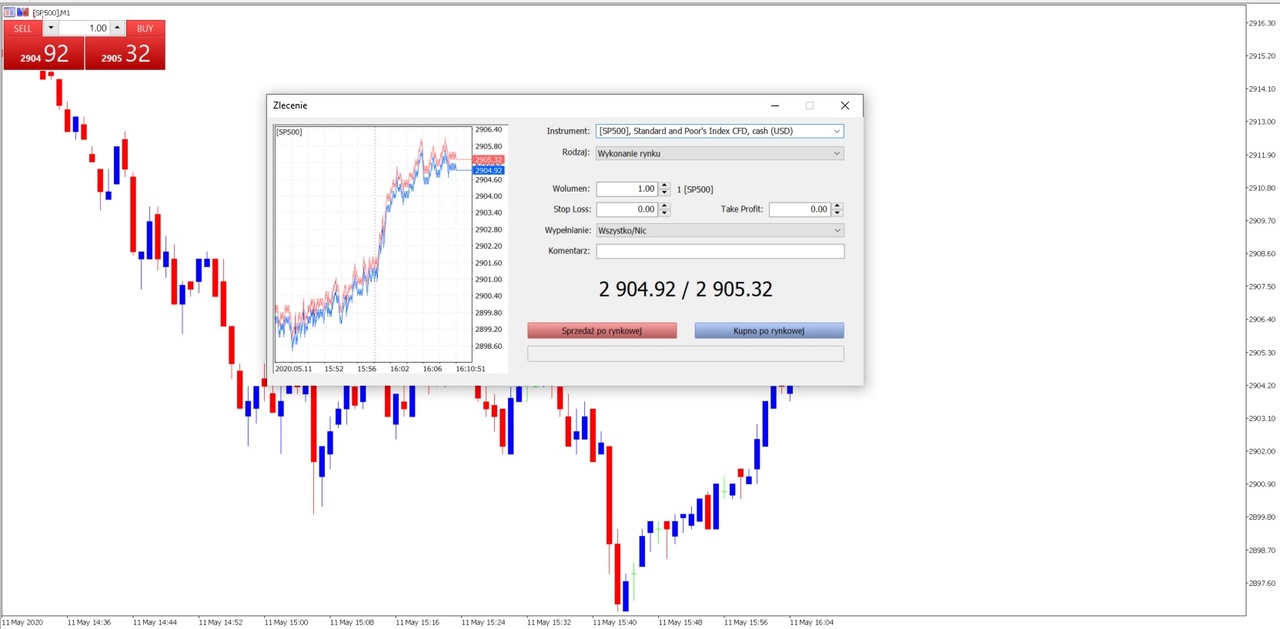Decrease Take Profit with the down arrow
The height and width of the screenshot is (629, 1280).
pyautogui.click(x=838, y=213)
